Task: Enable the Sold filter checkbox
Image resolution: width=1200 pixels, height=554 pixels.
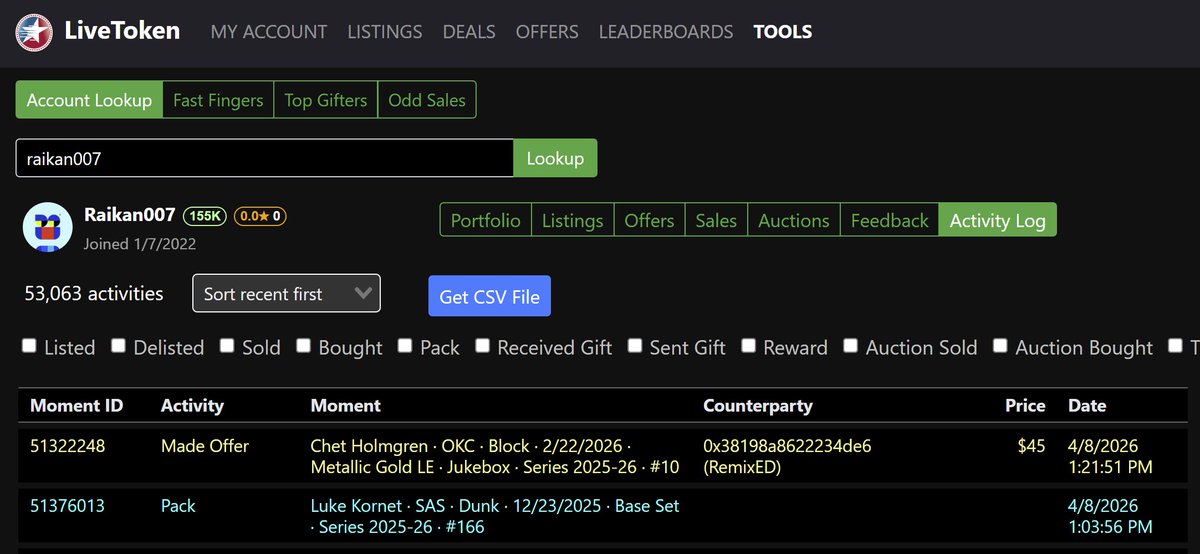Action: point(227,346)
